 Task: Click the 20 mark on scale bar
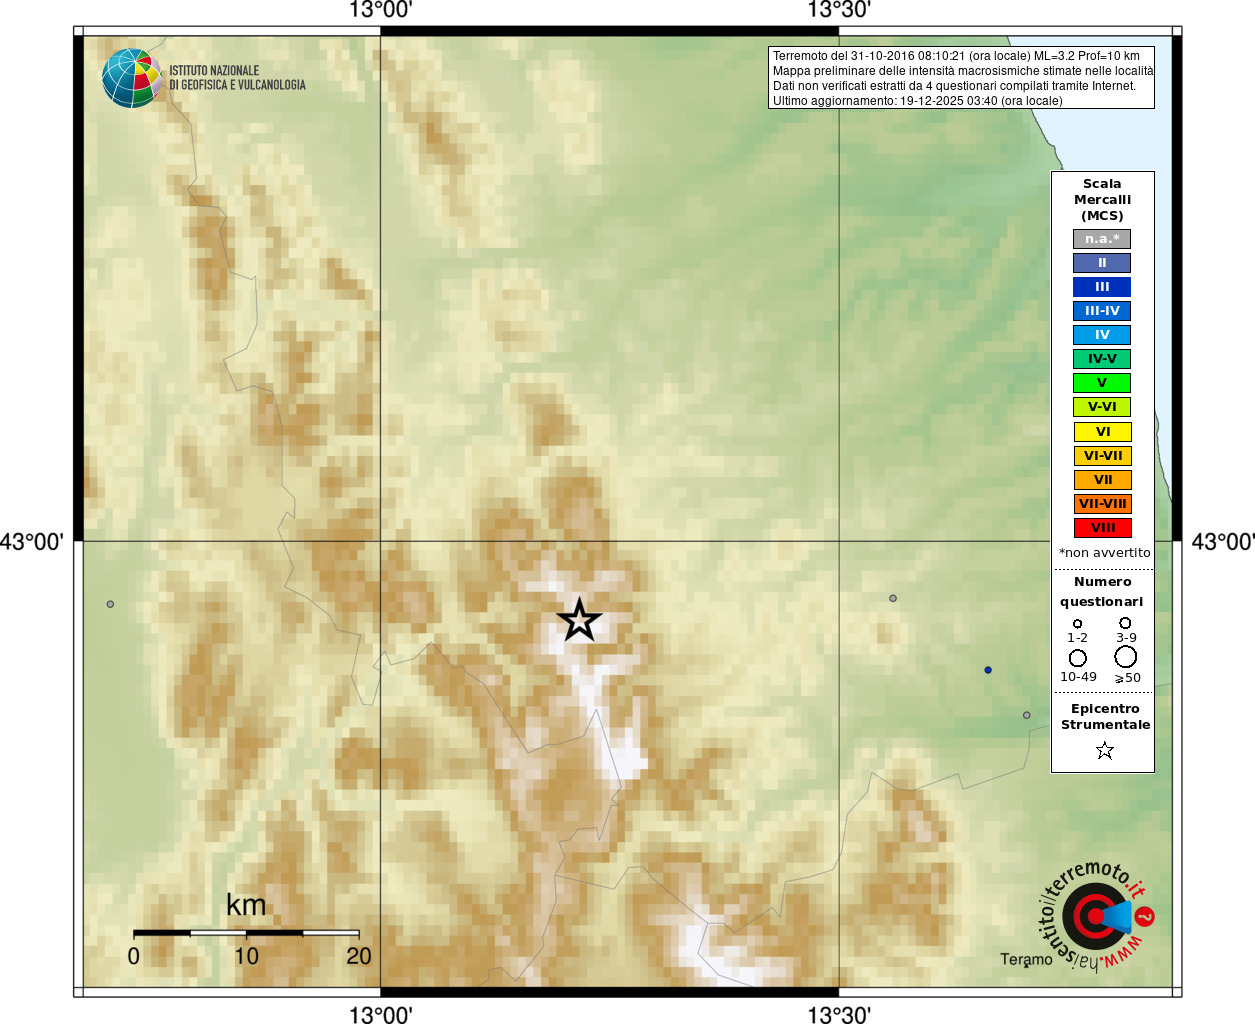click(x=359, y=956)
